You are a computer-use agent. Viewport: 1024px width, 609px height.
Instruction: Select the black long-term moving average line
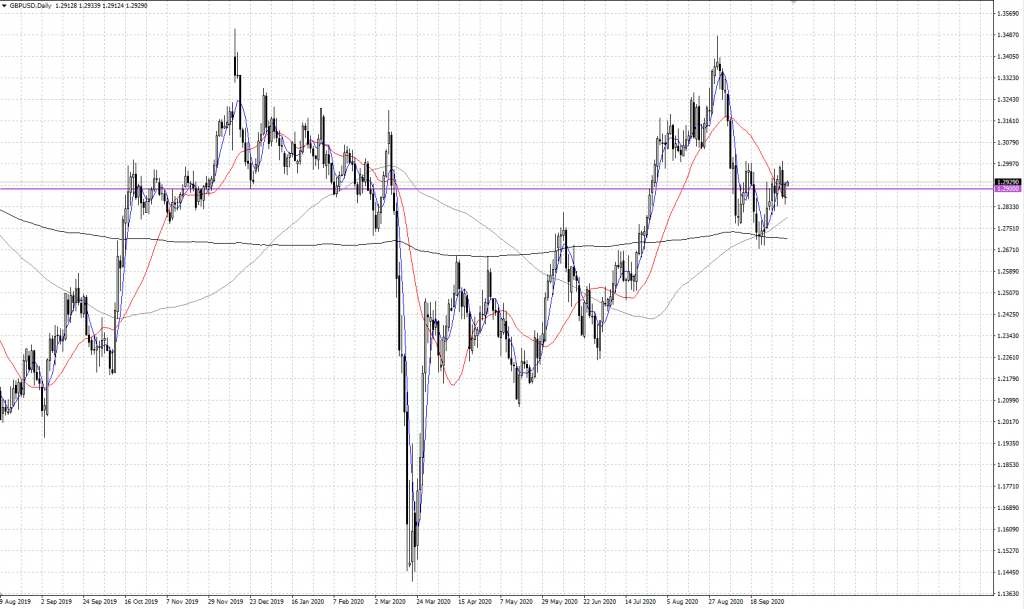tap(300, 244)
